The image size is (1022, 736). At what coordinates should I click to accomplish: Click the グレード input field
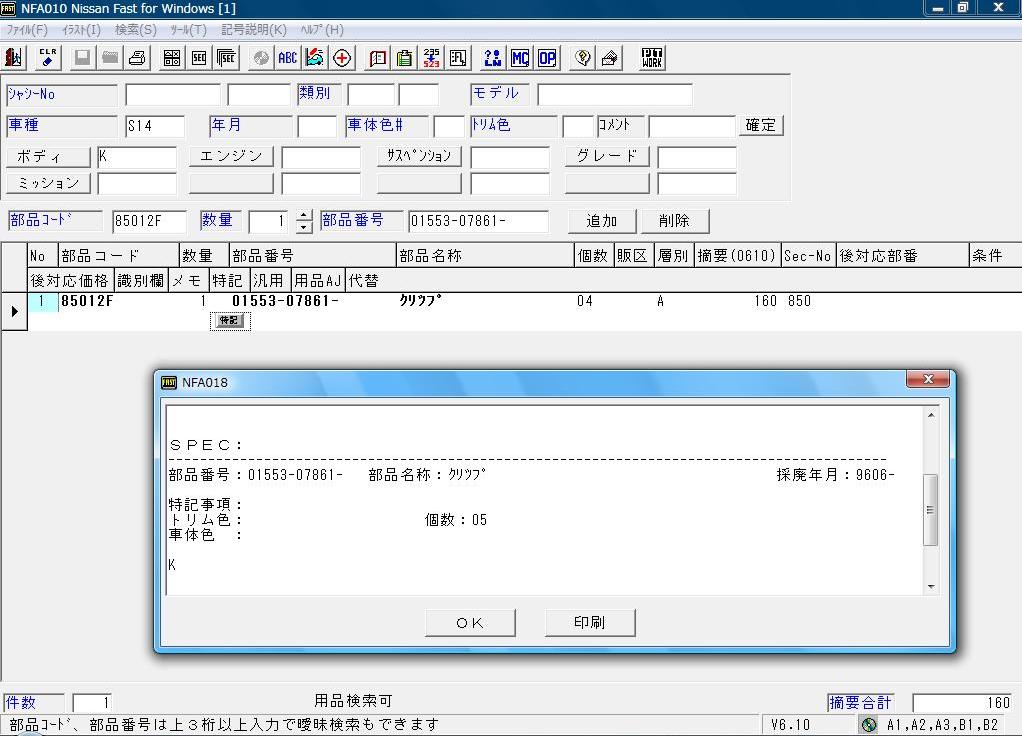pos(697,157)
